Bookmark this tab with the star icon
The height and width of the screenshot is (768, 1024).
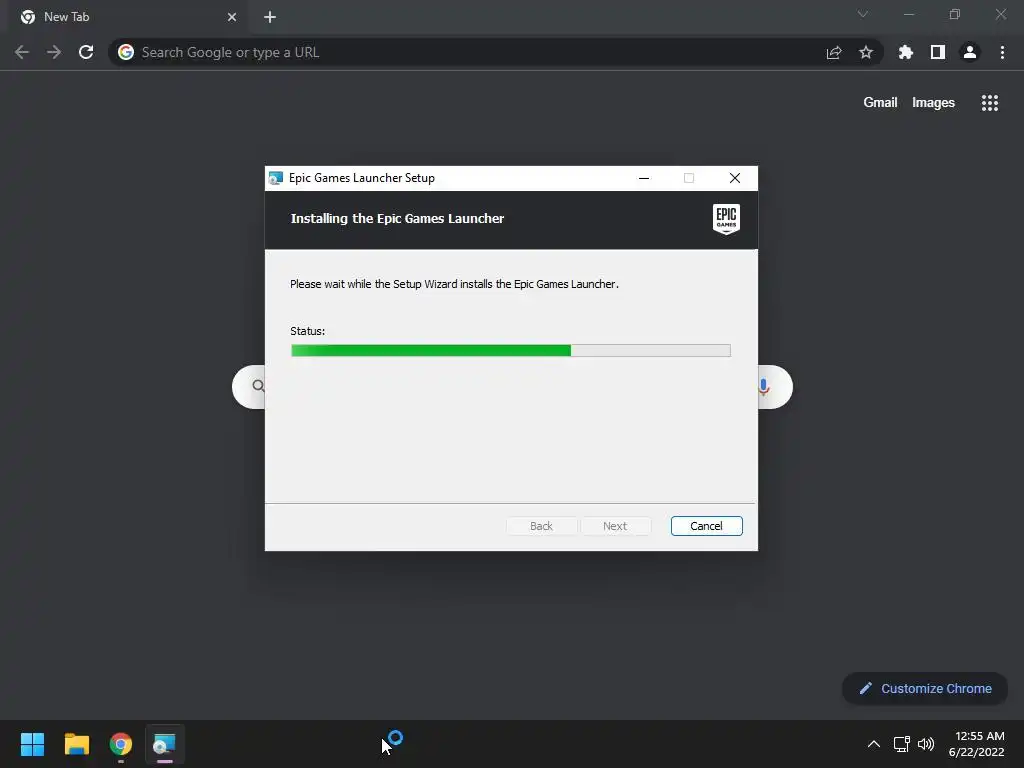(x=866, y=52)
